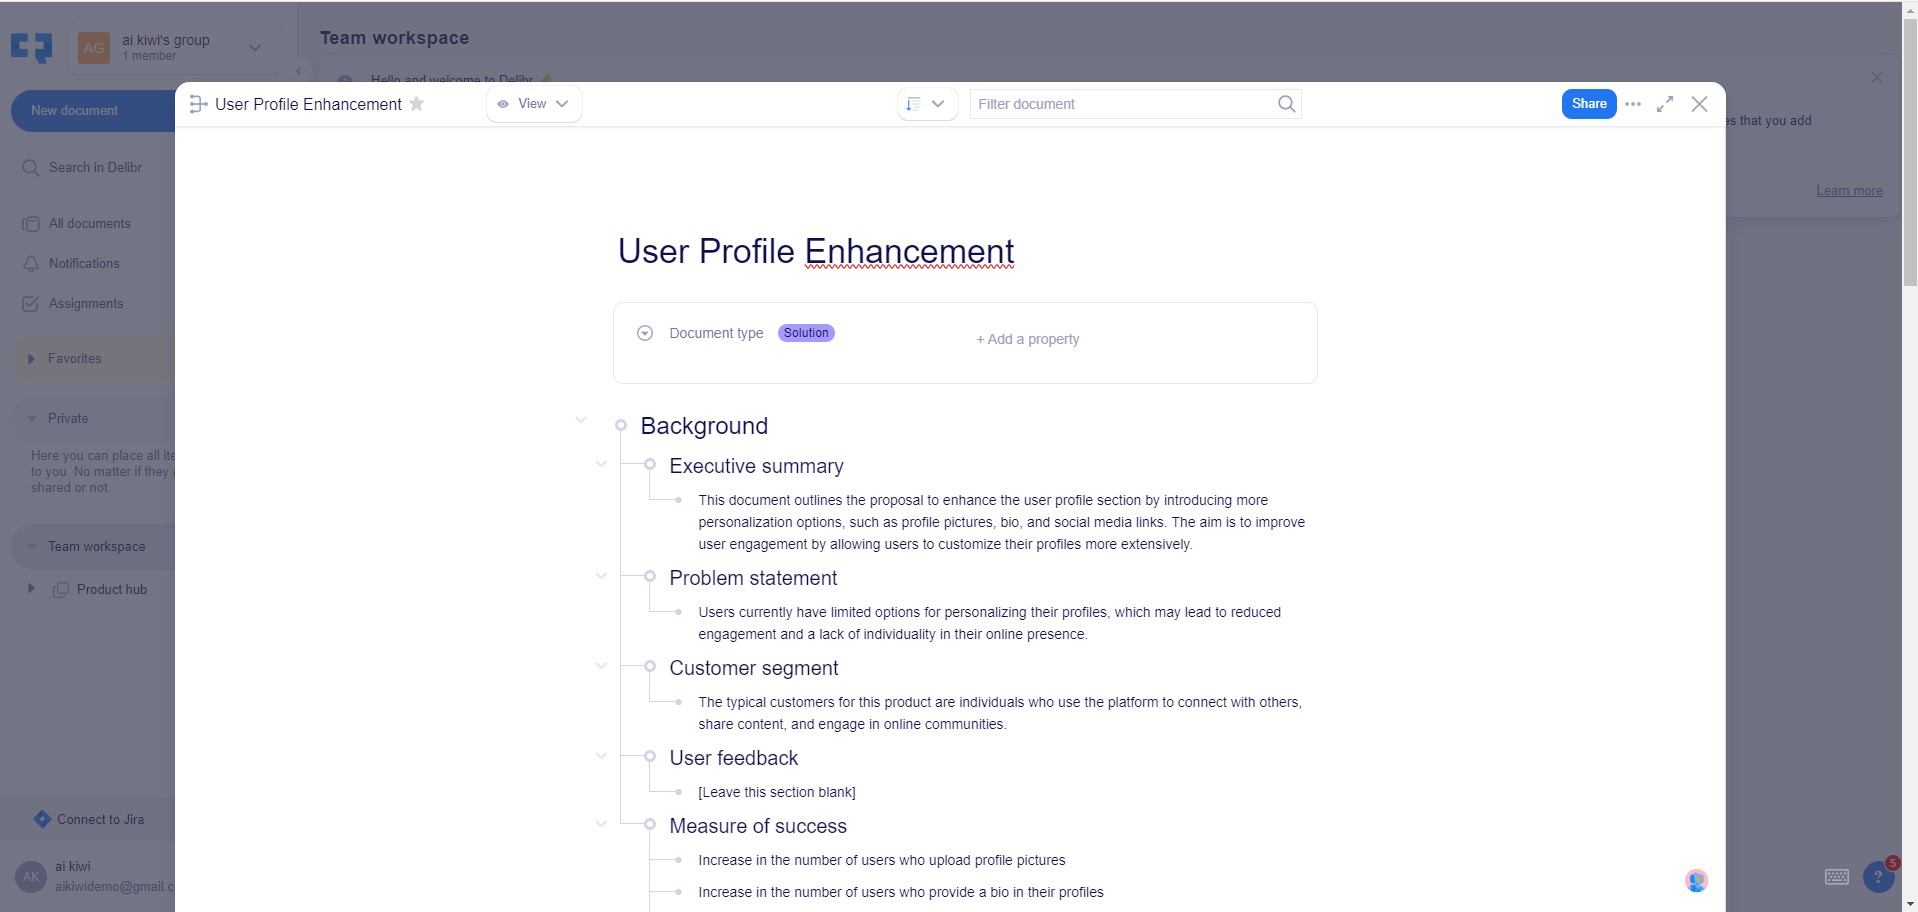Collapse the Team workspace section

pos(31,547)
